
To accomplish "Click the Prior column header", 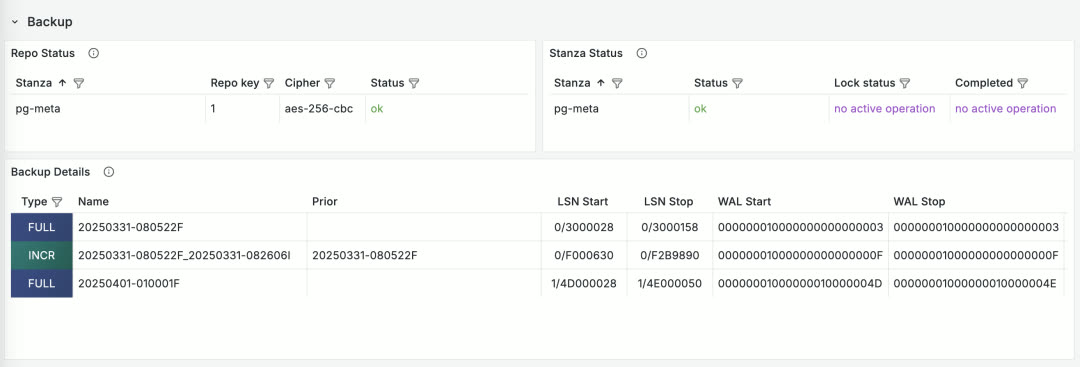I will [324, 202].
